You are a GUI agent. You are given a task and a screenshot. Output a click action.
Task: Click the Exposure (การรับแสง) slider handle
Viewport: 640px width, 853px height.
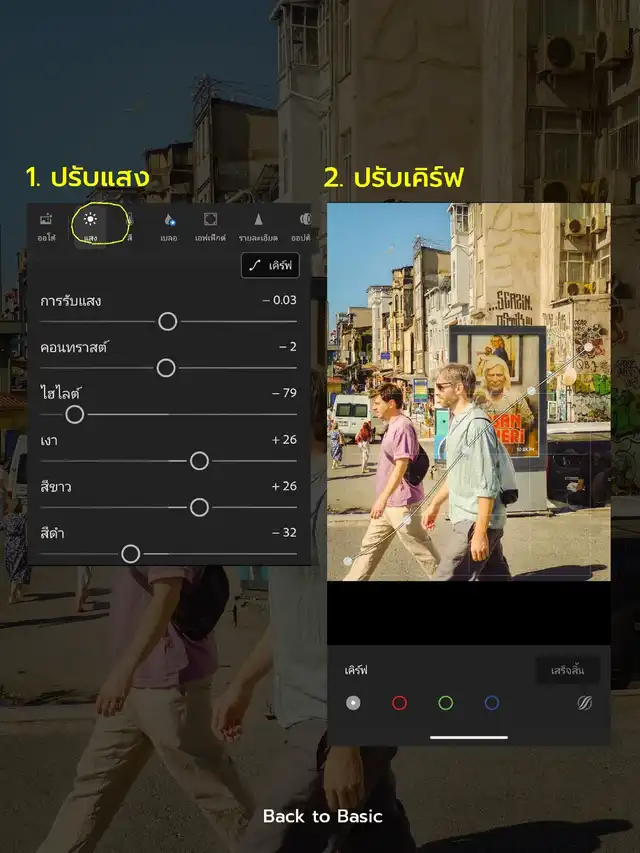[x=168, y=321]
